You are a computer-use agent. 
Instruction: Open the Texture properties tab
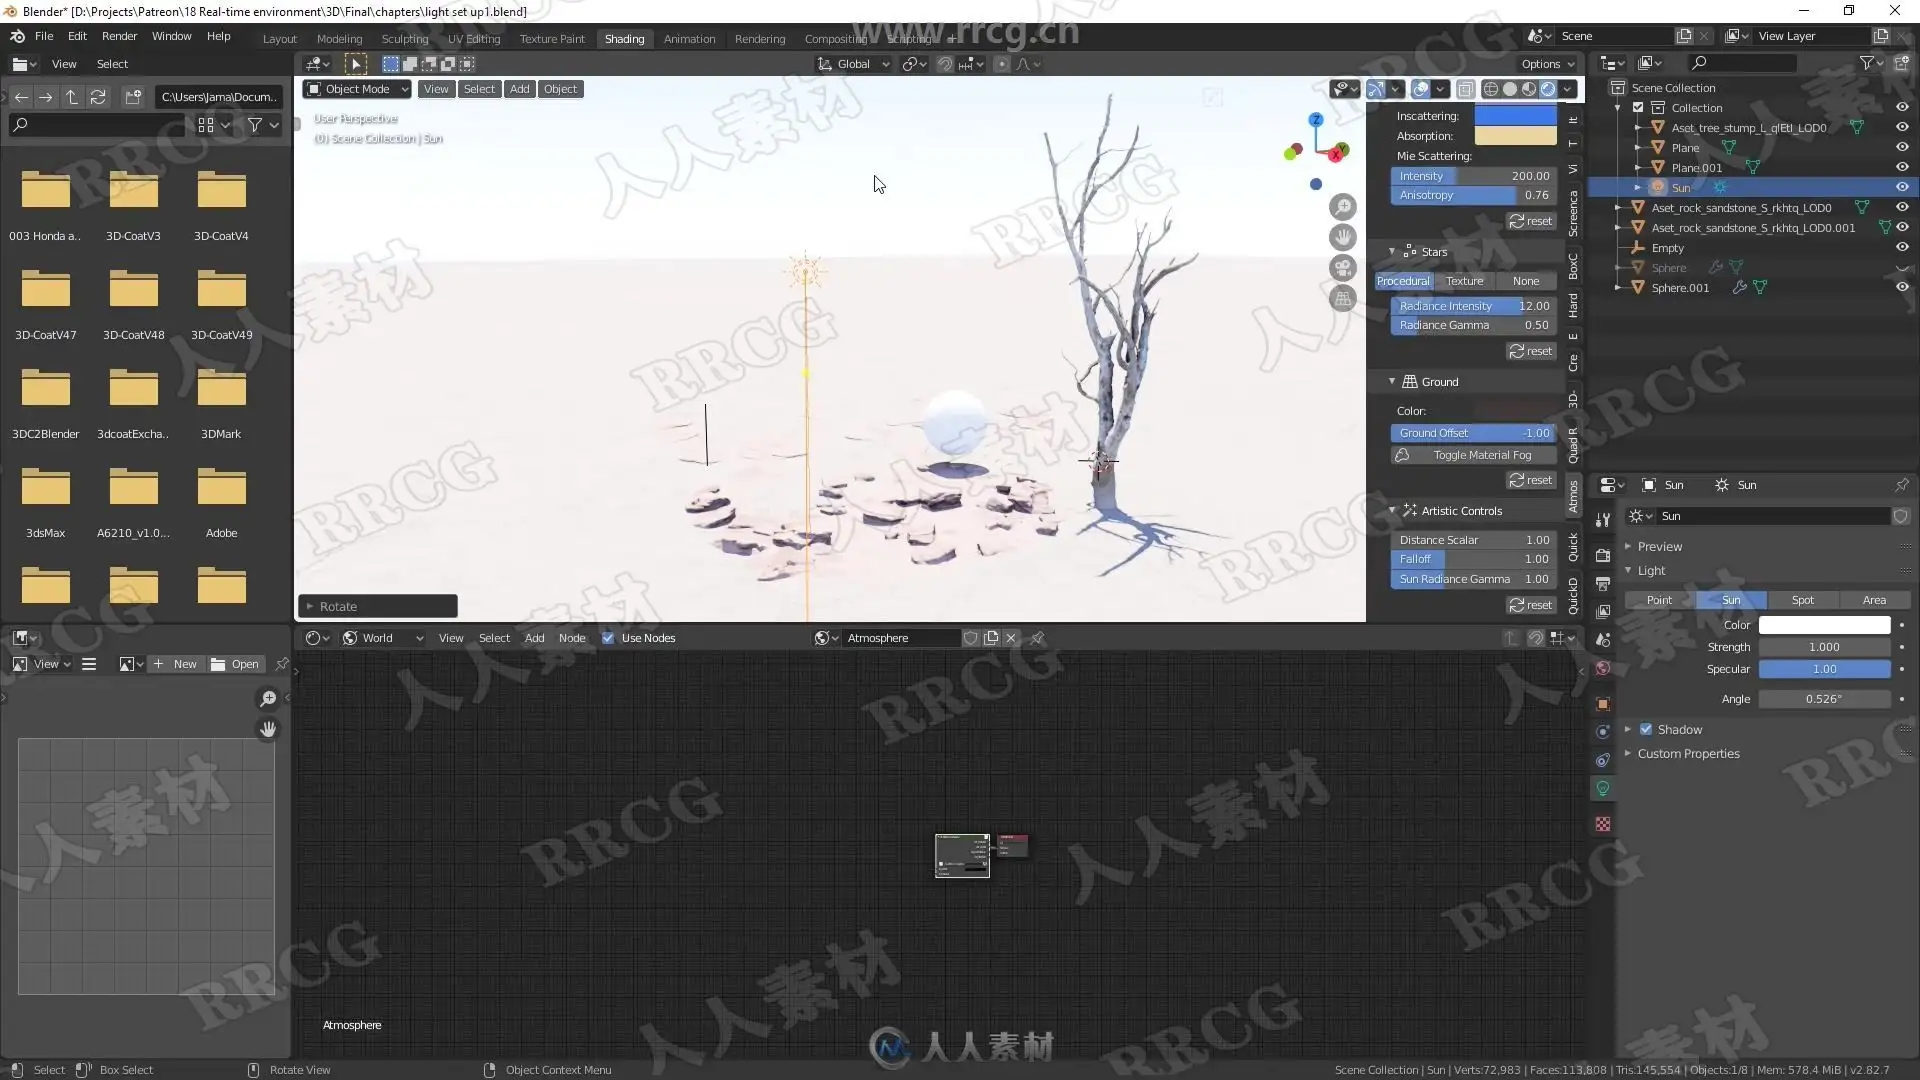pyautogui.click(x=1603, y=824)
